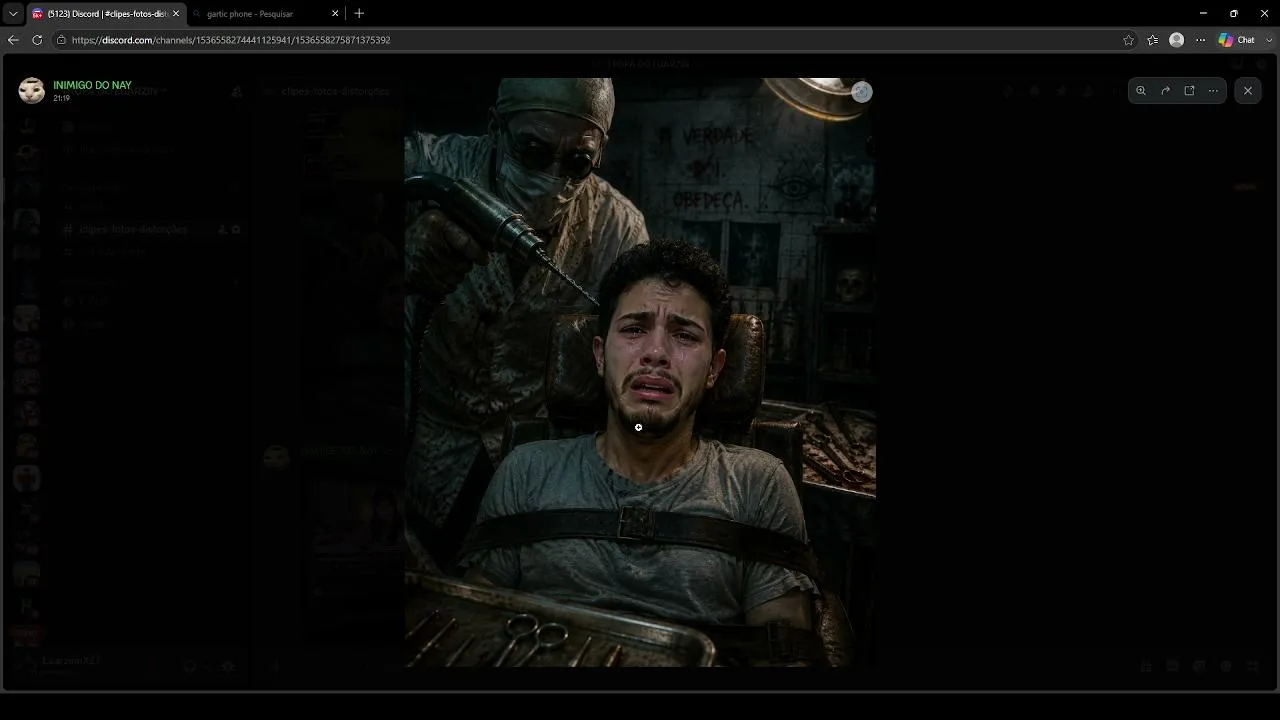Open browser settings and more menu
Screen dimensions: 1280x720
point(1201,40)
